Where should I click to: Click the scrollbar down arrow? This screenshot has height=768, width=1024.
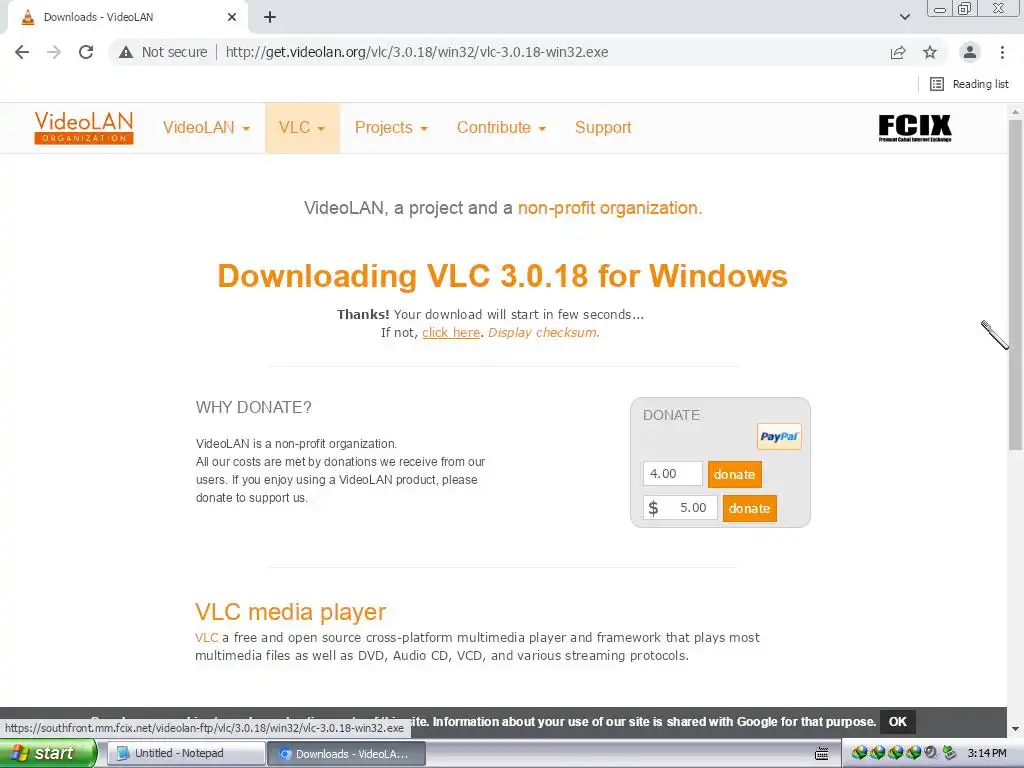[x=1015, y=728]
